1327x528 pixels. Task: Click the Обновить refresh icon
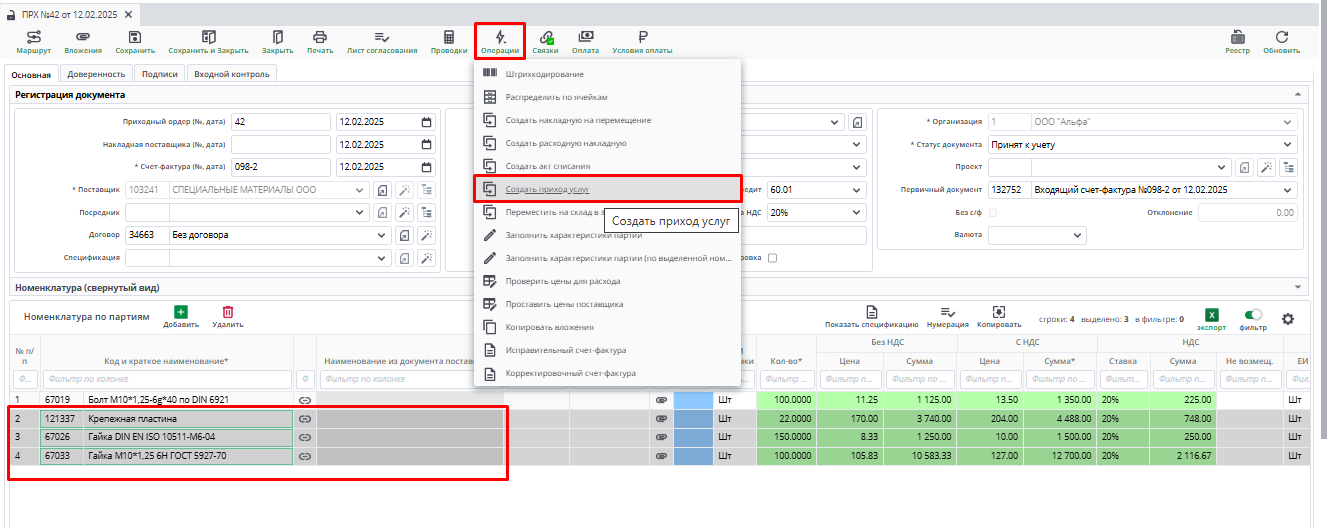coord(1281,37)
